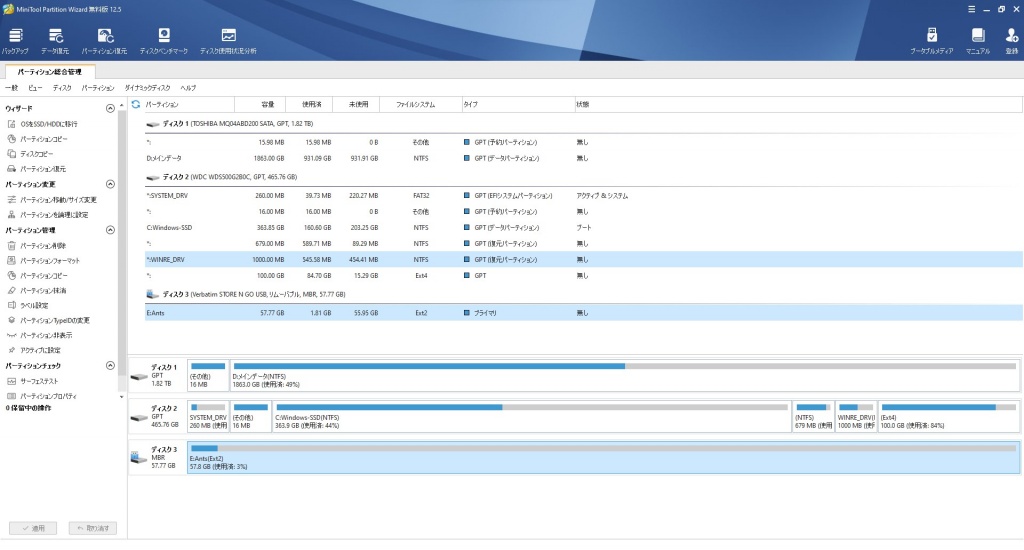Open the 一般 menu
Screen dimensions: 1024x550
(12, 88)
